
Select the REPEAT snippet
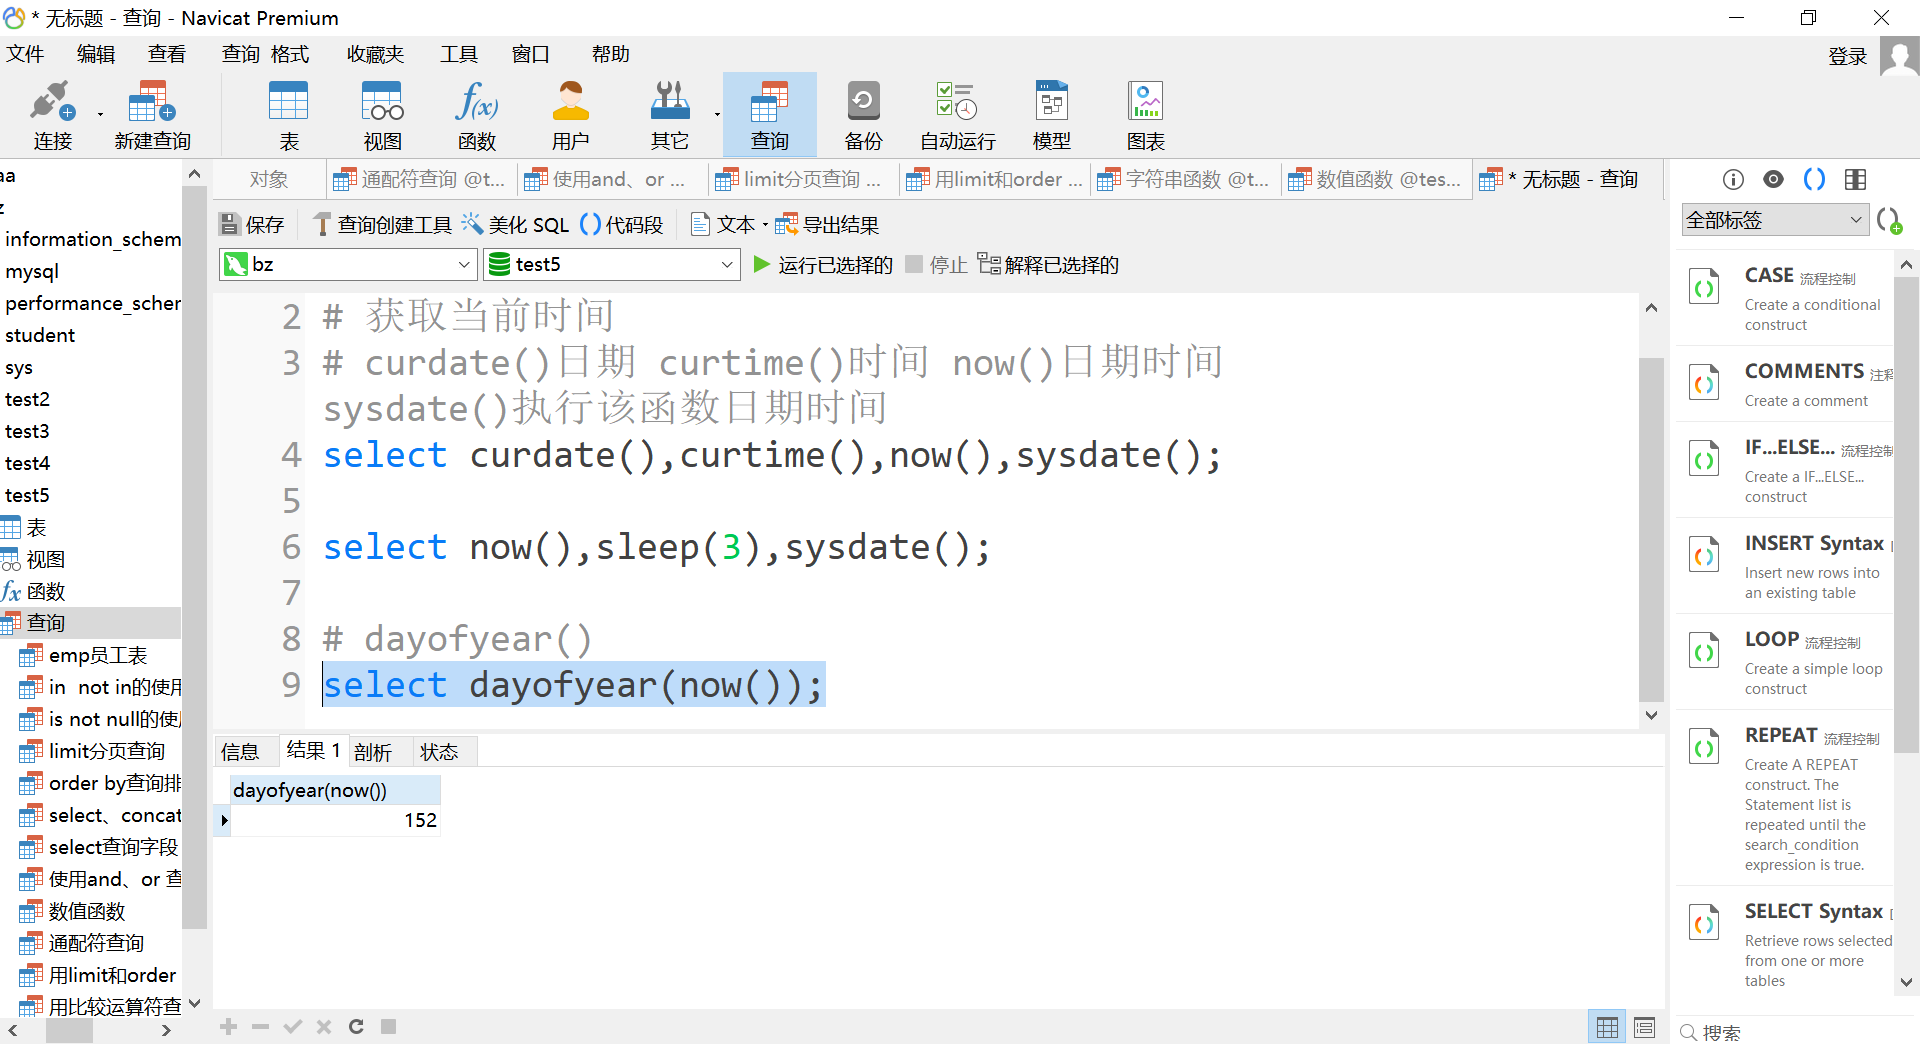[1786, 800]
